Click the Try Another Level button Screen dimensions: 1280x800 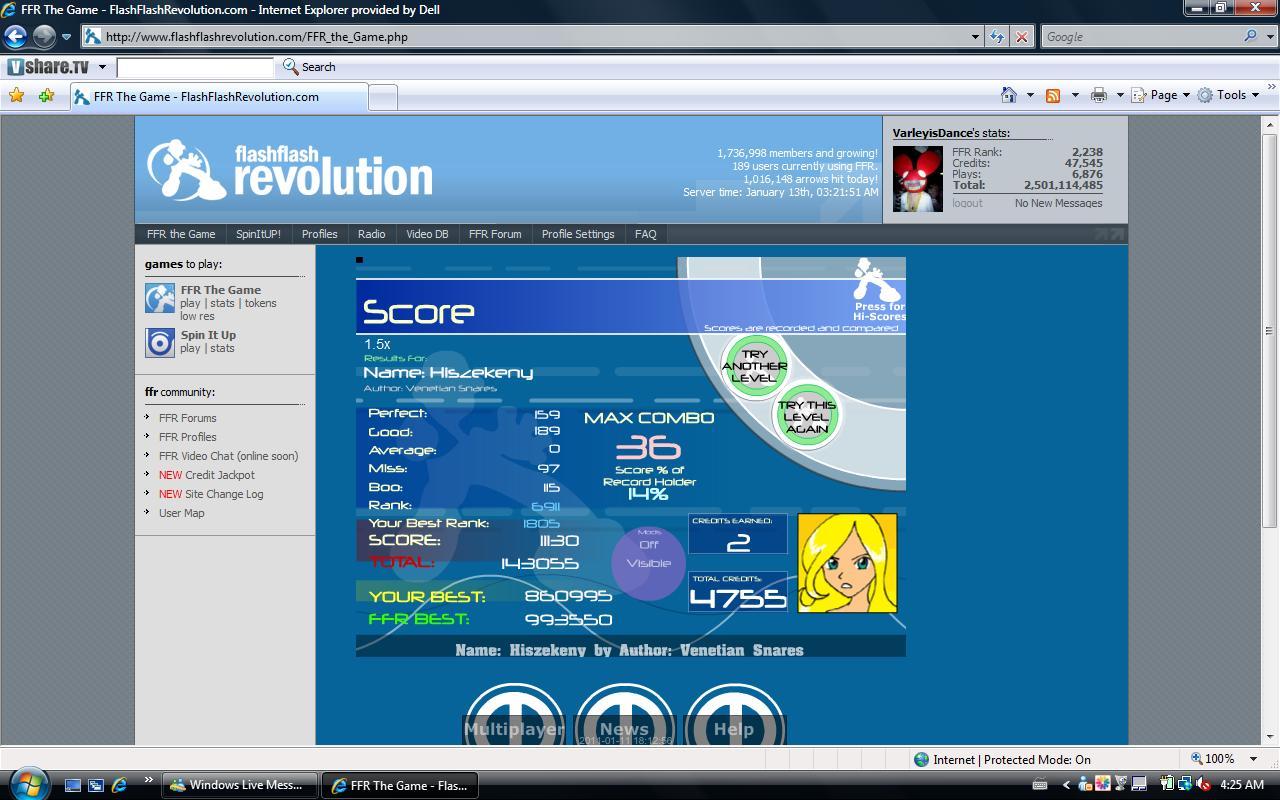[x=754, y=366]
